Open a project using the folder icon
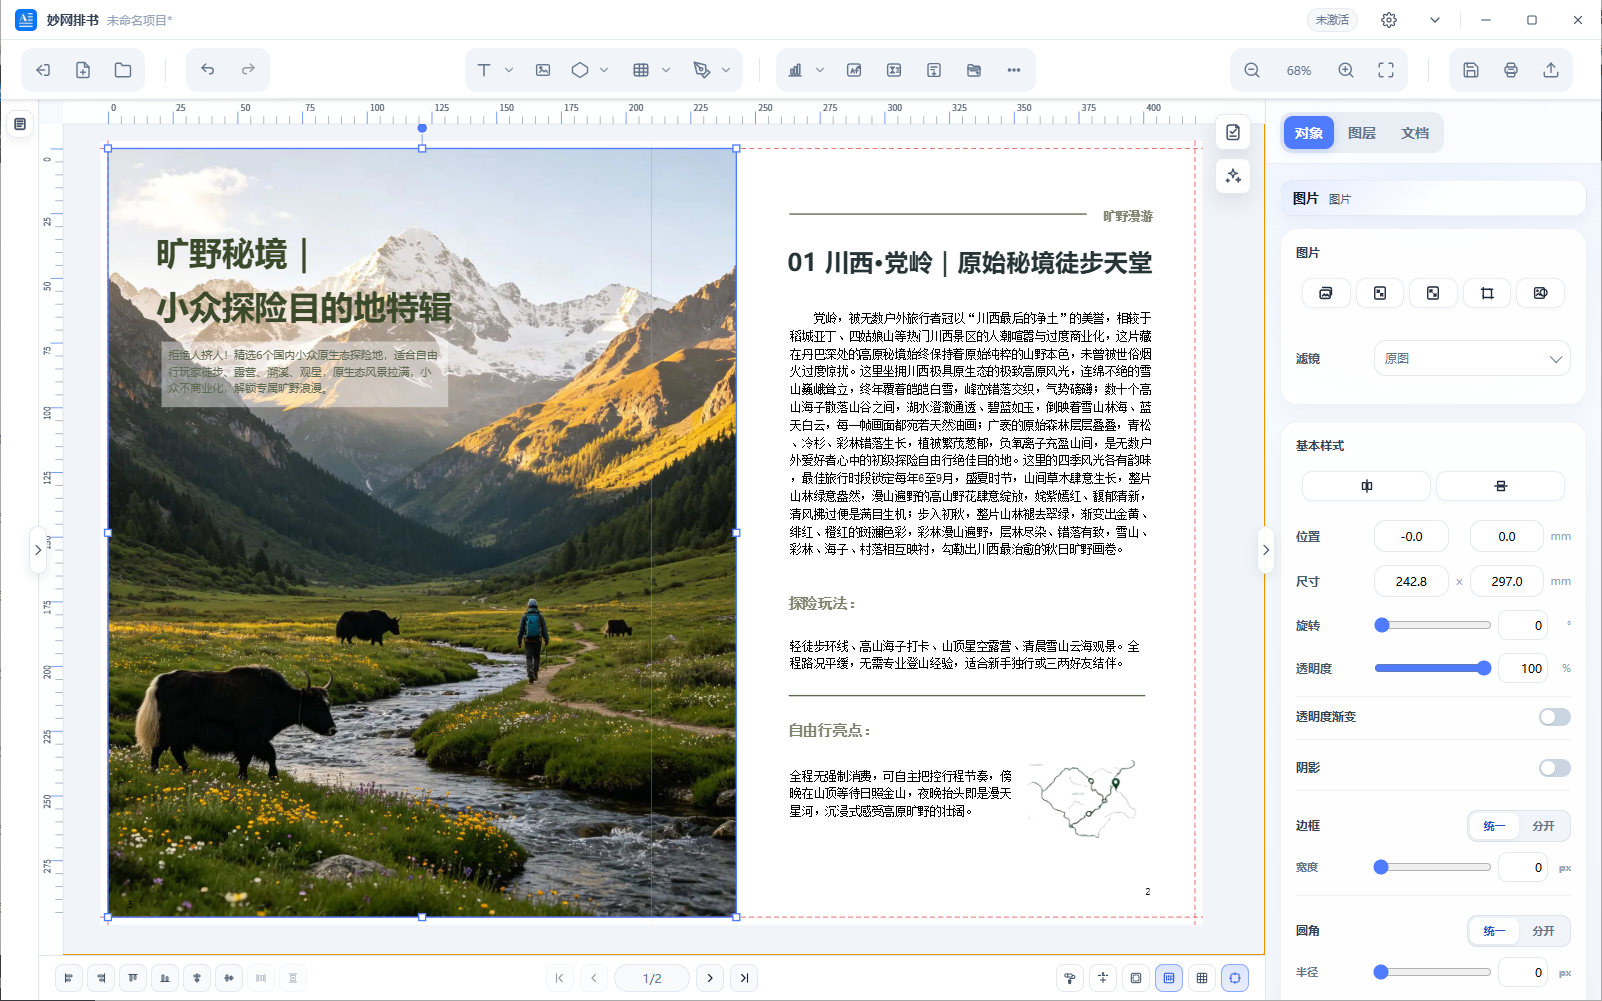 click(123, 70)
